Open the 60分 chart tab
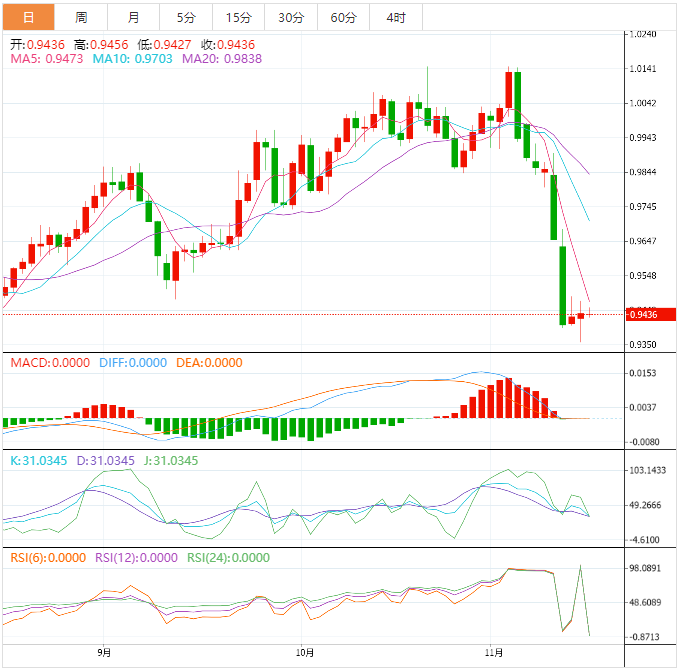 coord(343,17)
